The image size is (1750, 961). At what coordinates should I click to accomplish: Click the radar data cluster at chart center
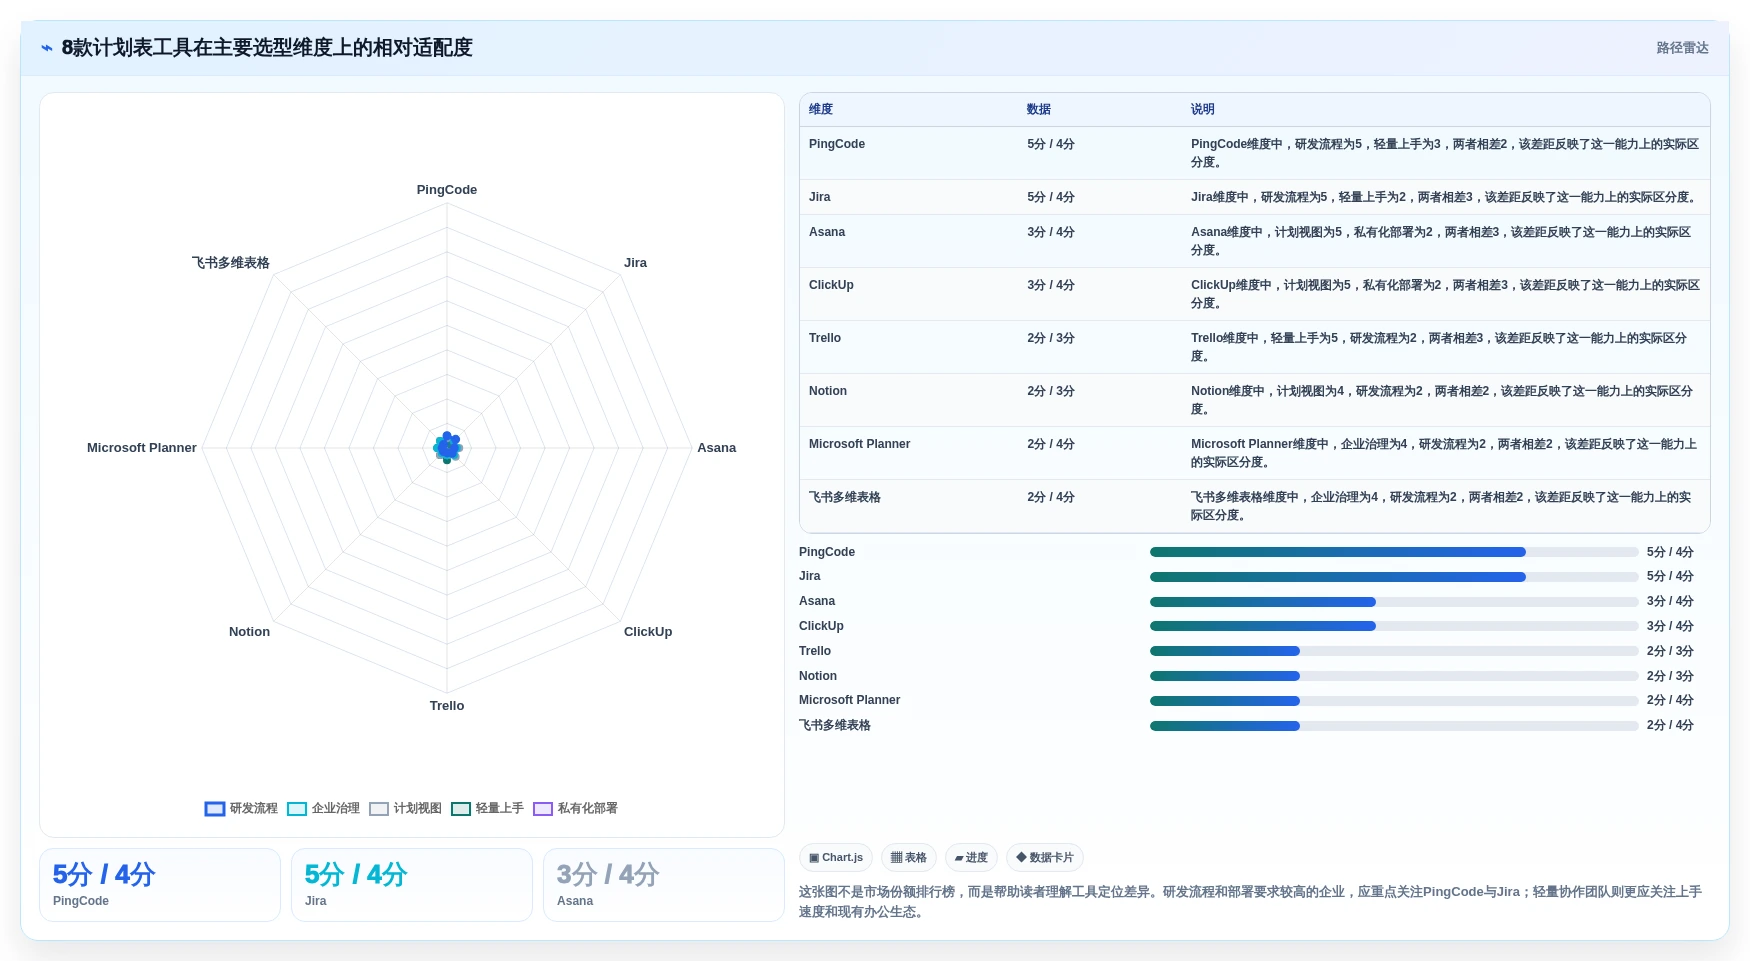coord(447,448)
